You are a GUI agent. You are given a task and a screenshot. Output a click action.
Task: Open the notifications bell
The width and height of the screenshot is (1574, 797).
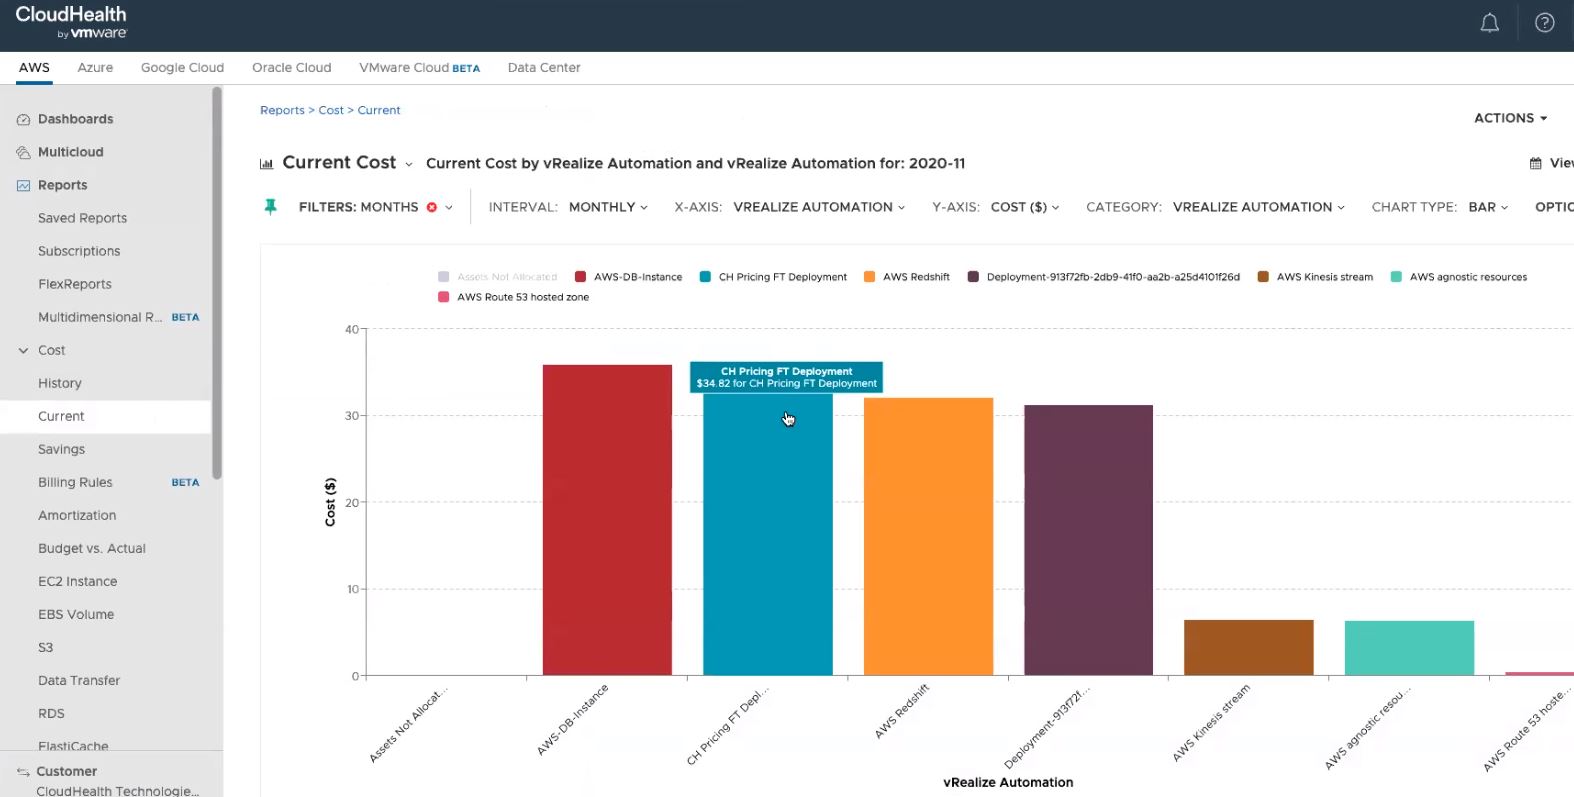[x=1489, y=23]
